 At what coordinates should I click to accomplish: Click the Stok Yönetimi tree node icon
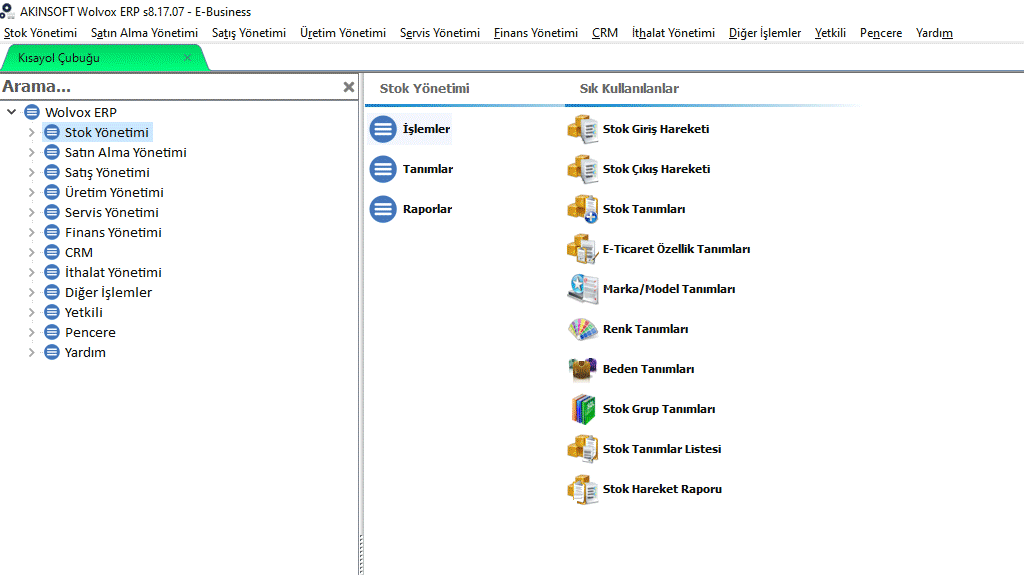point(52,132)
